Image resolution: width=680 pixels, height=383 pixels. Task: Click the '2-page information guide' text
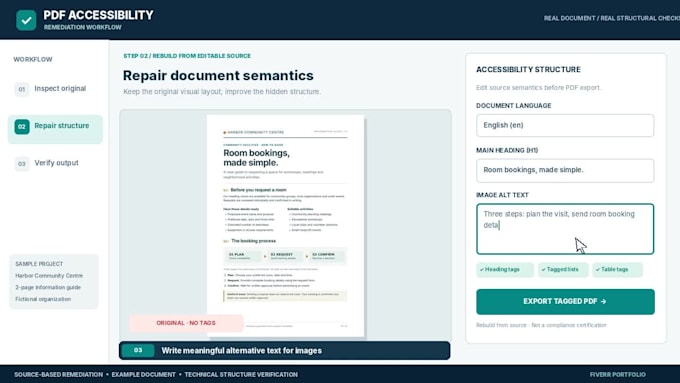[48, 288]
